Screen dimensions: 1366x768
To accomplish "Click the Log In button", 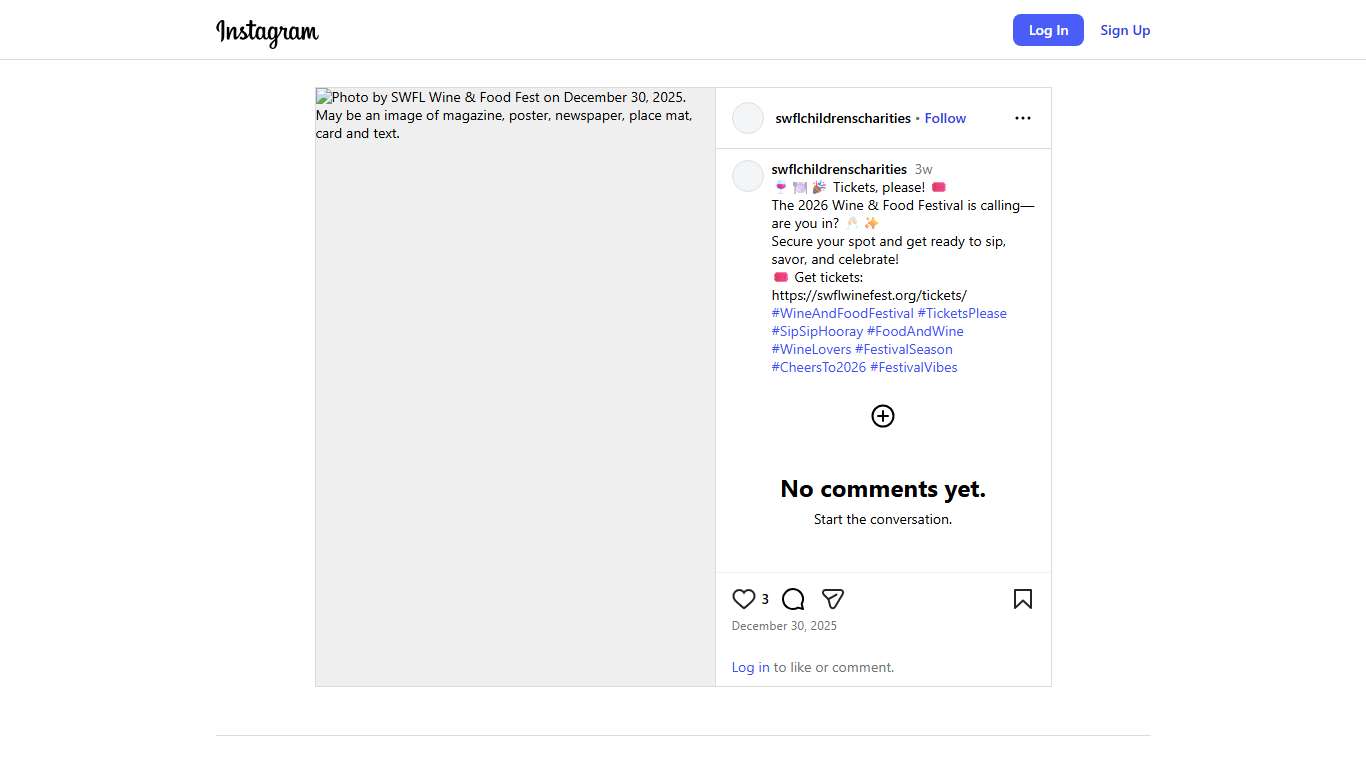I will pyautogui.click(x=1047, y=30).
